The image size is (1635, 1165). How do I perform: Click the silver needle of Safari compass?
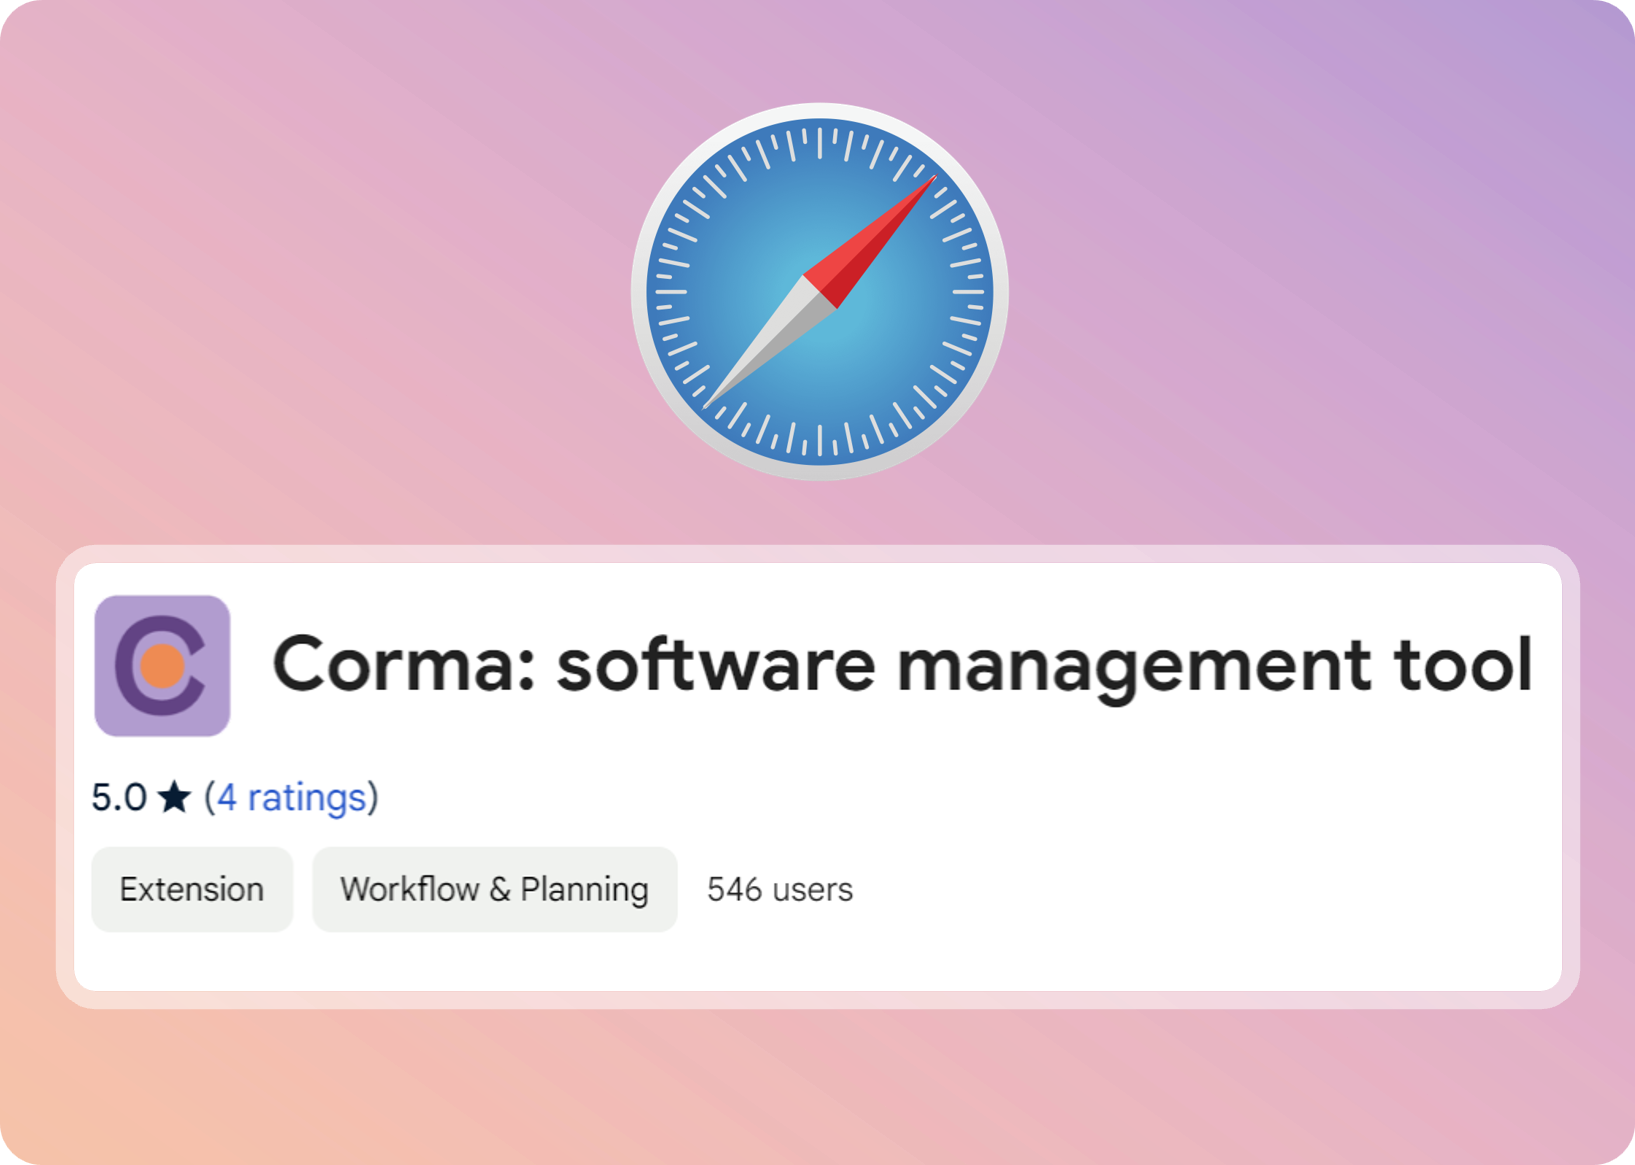[764, 345]
